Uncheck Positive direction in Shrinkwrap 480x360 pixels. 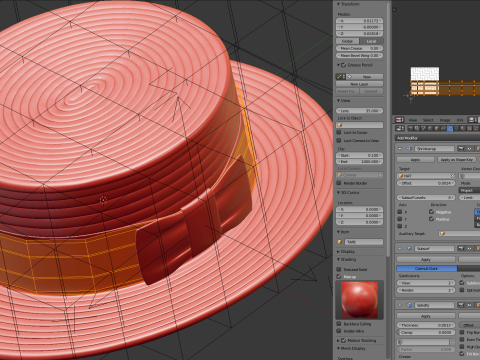432,219
